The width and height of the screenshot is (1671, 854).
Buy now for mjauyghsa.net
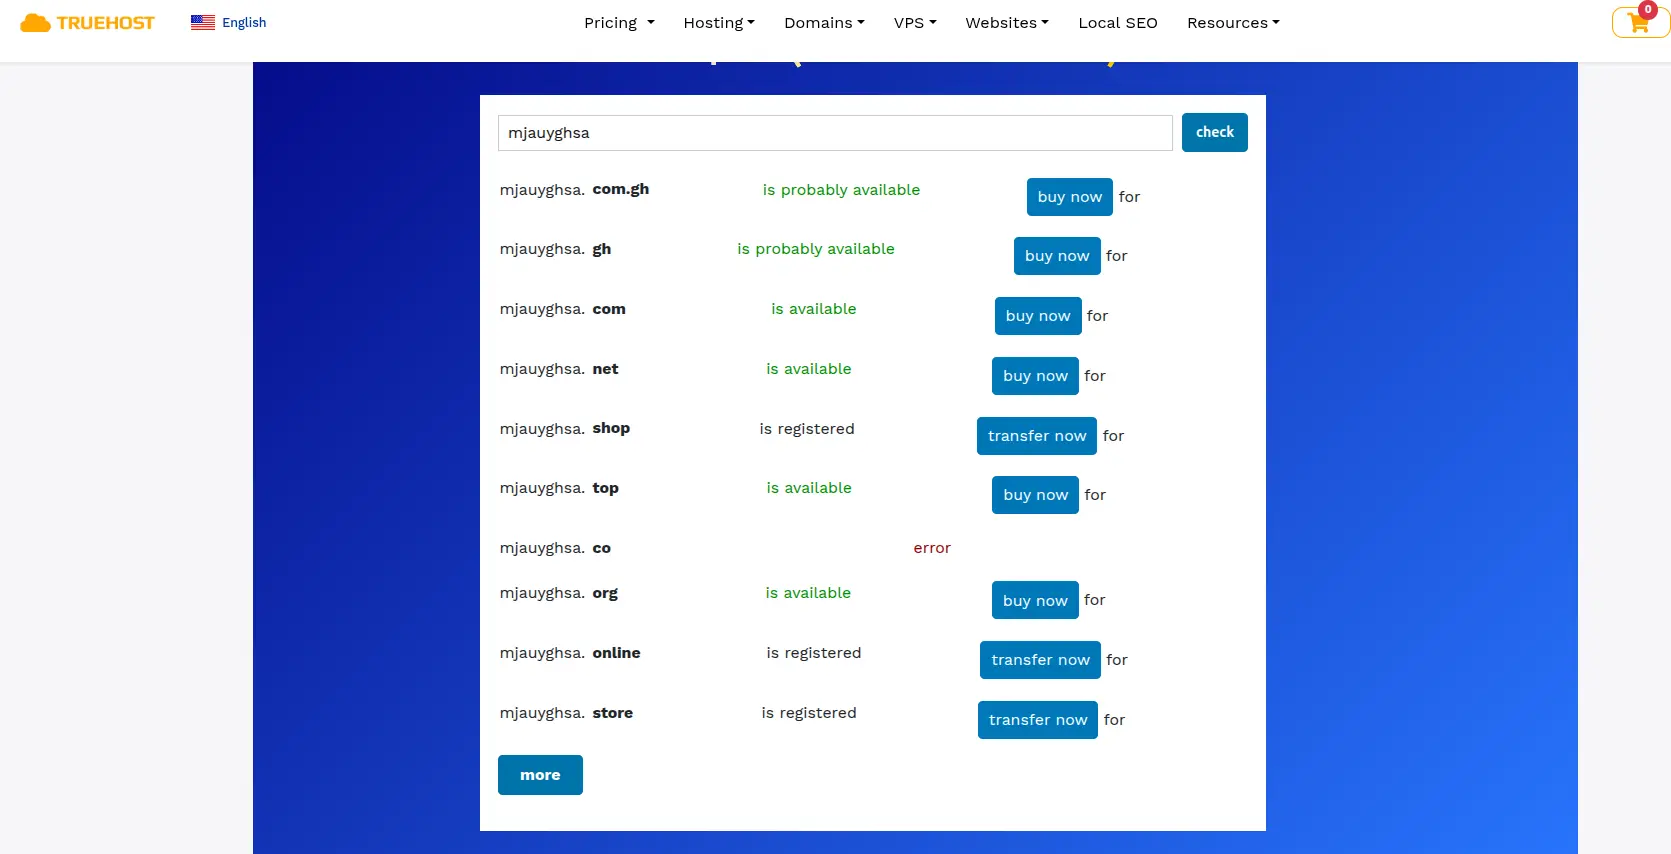click(1035, 376)
